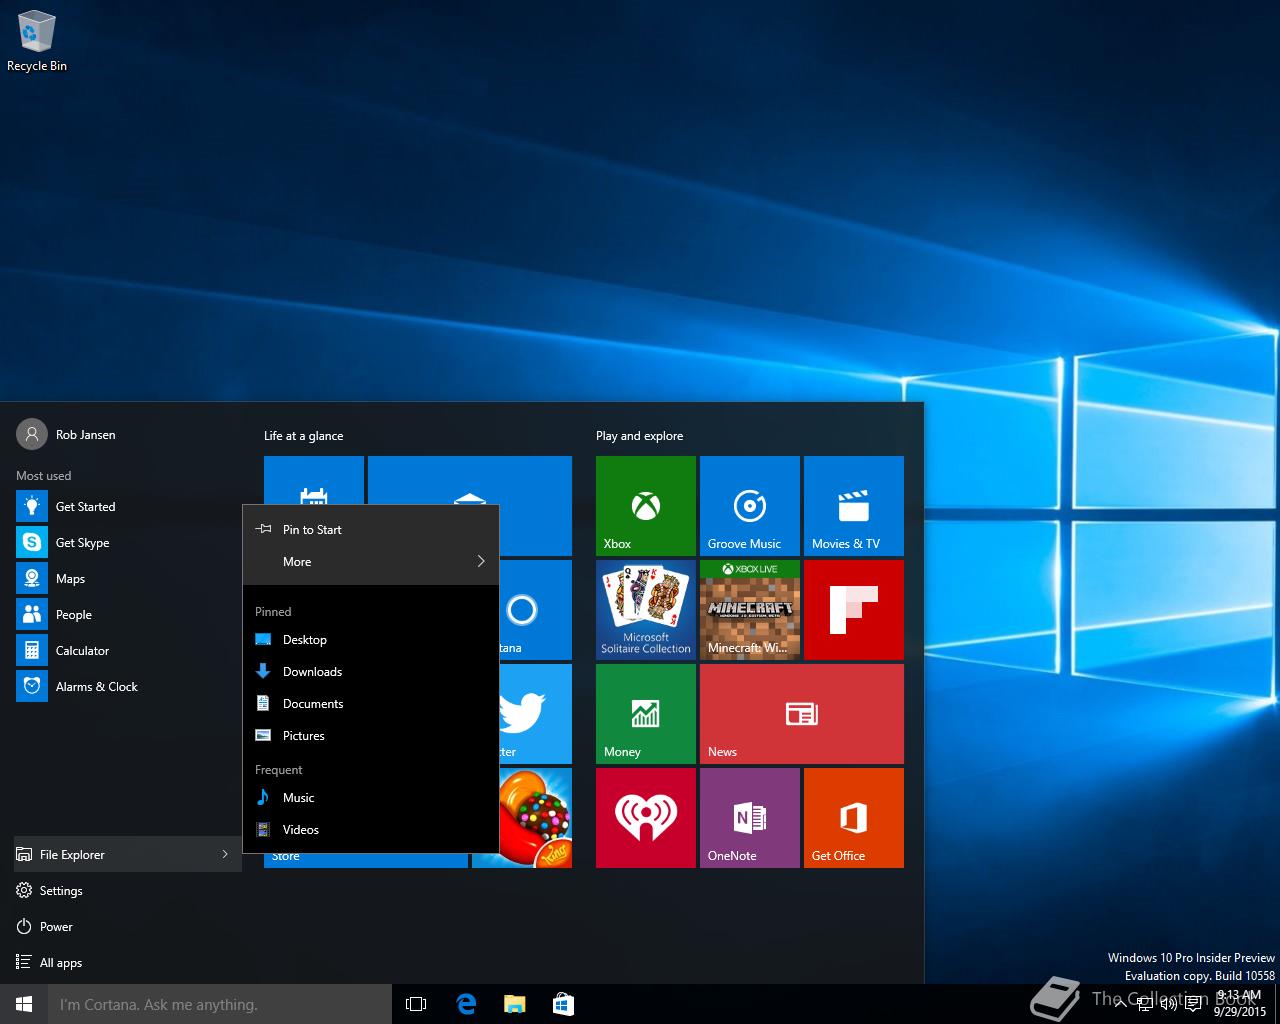Image resolution: width=1280 pixels, height=1024 pixels.
Task: Click the Rob Jansen user account
Action: [x=66, y=435]
